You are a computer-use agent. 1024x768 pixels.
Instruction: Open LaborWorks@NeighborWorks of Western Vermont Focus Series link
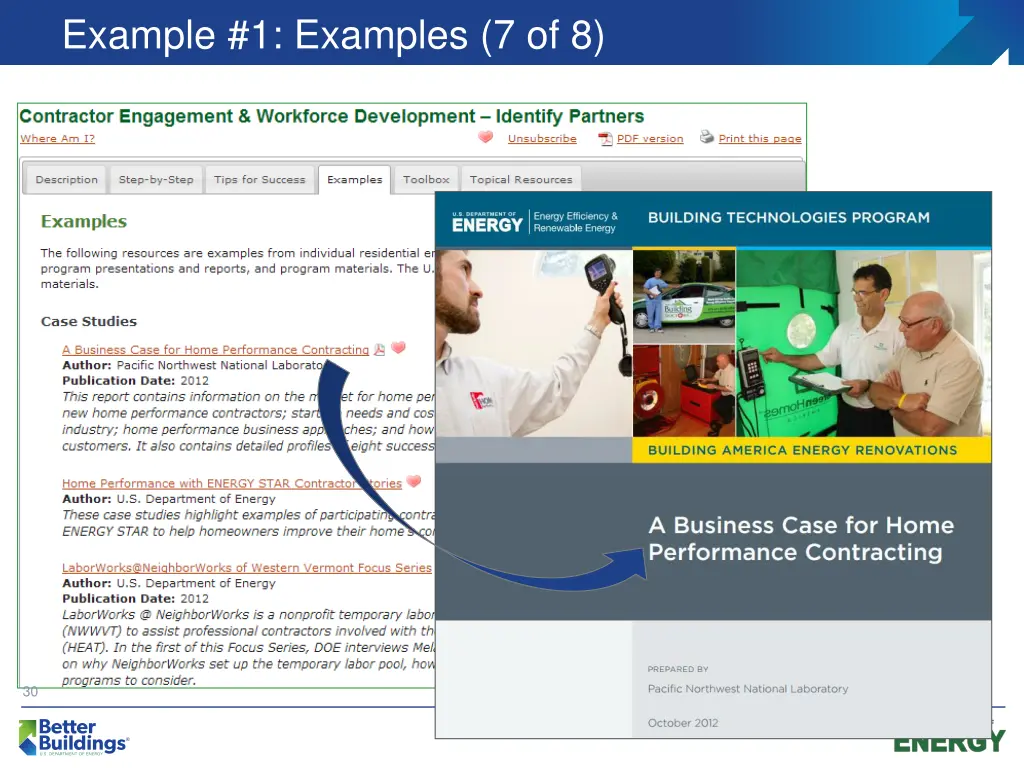pos(247,568)
